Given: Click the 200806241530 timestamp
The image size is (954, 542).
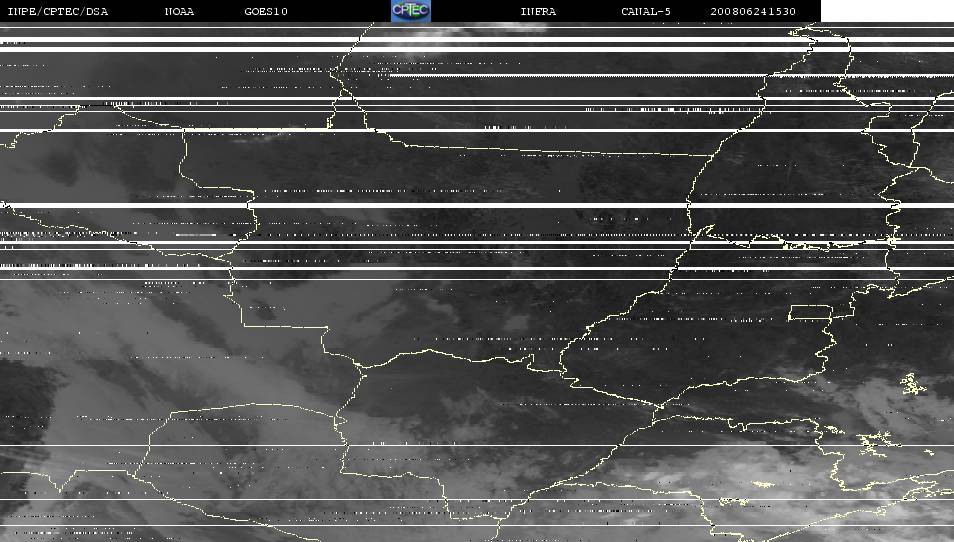Looking at the screenshot, I should [753, 12].
